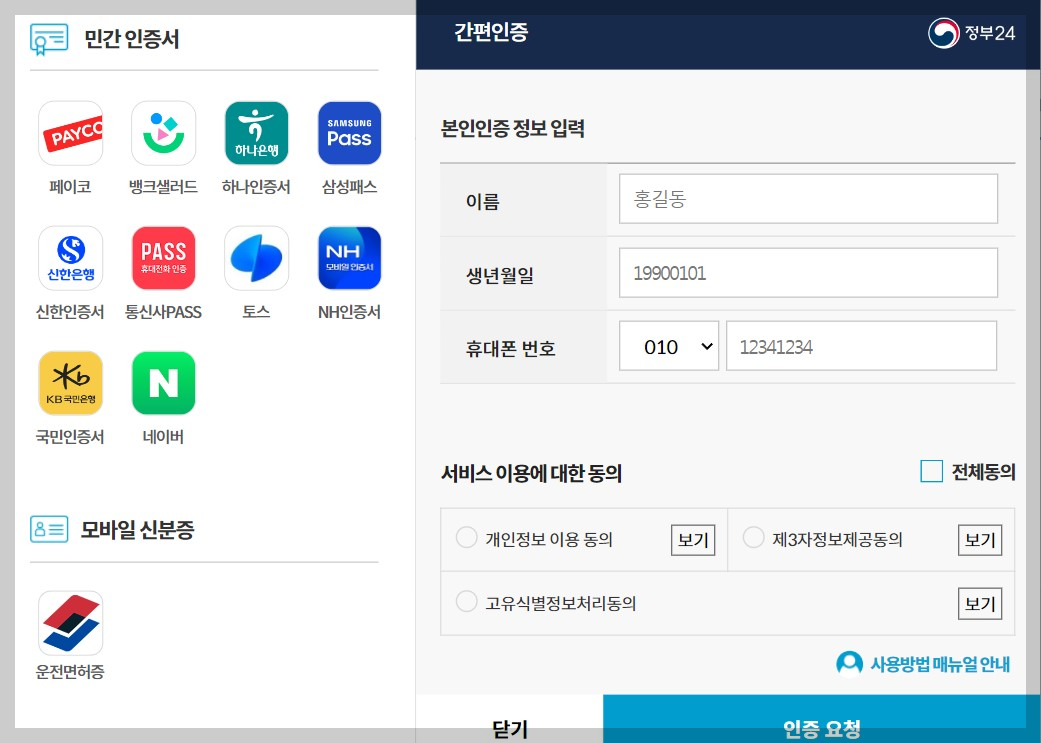Click the 운전면허증 label text
The width and height of the screenshot is (1041, 743).
point(70,671)
